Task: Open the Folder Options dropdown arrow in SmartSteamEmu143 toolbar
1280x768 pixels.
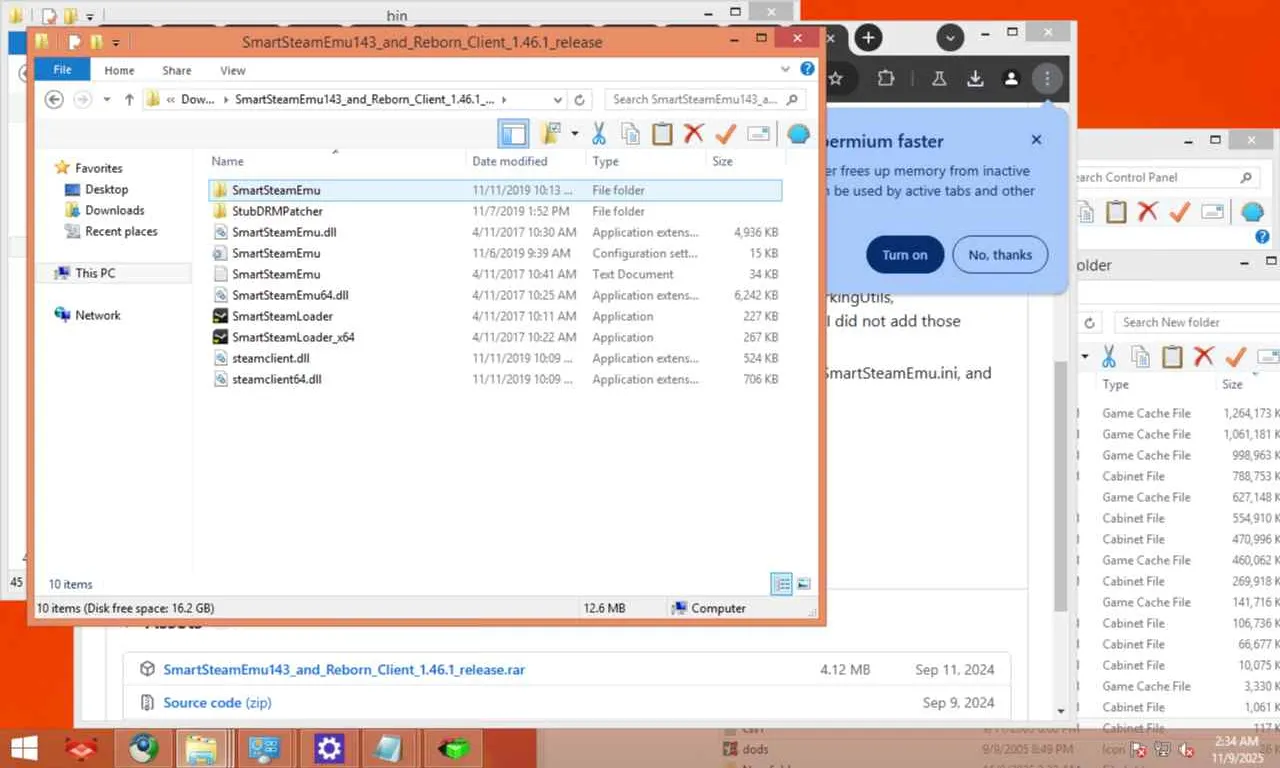Action: tap(574, 134)
